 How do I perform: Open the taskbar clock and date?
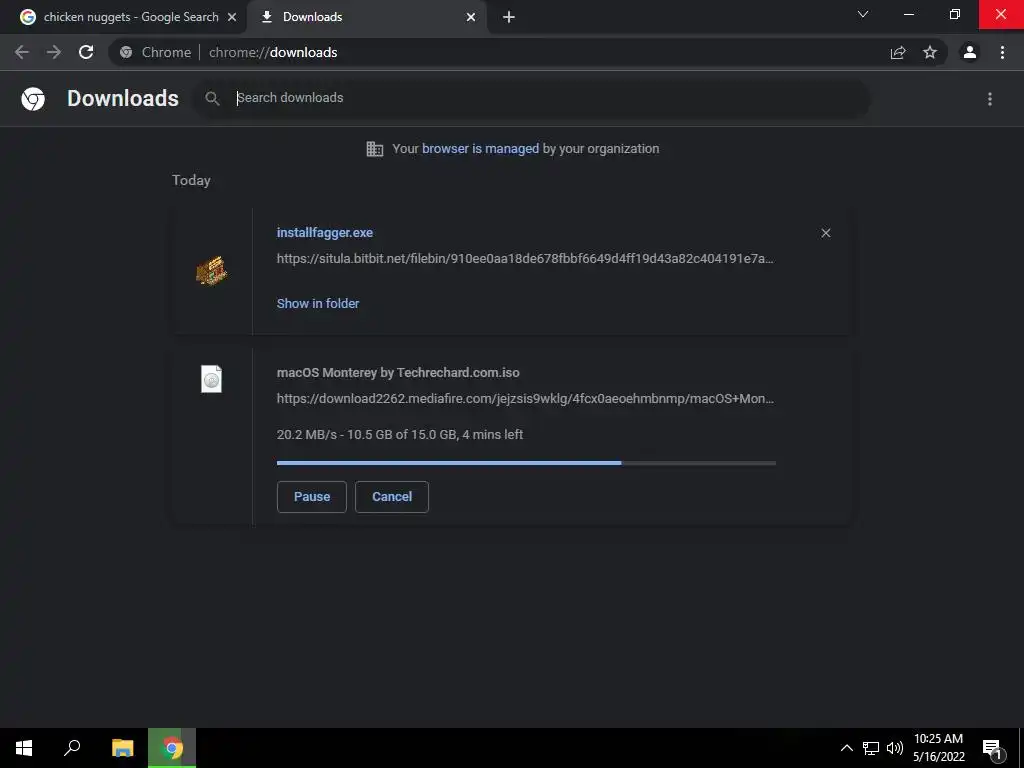tap(939, 748)
